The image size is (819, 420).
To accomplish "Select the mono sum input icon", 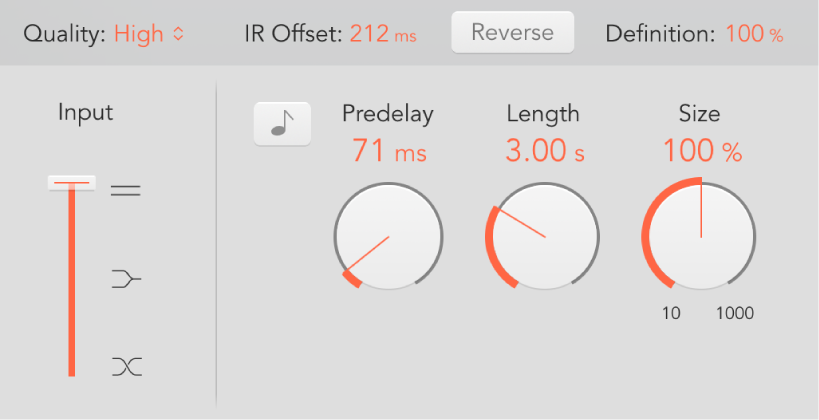I will pyautogui.click(x=126, y=279).
